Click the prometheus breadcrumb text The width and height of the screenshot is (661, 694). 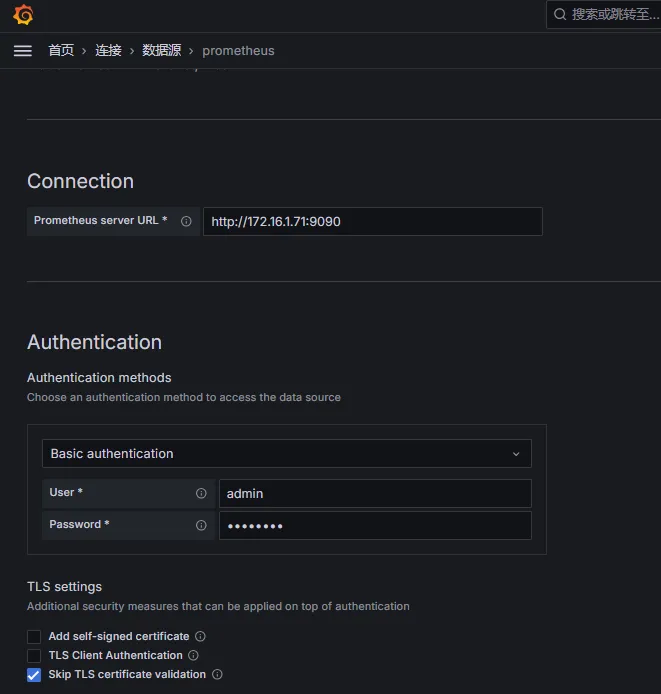point(238,51)
